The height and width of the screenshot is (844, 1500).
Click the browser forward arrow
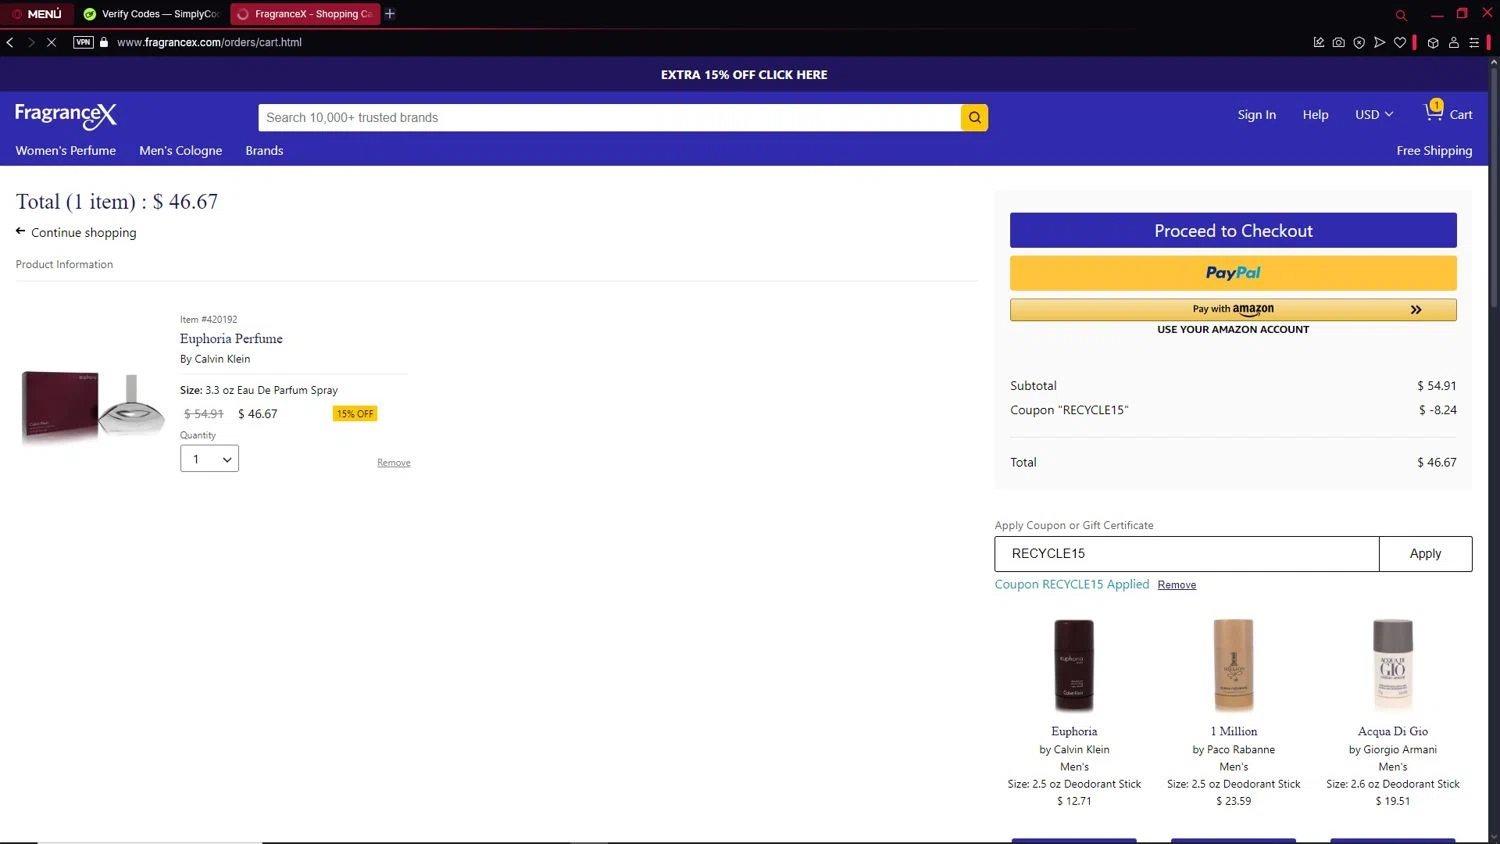point(31,42)
